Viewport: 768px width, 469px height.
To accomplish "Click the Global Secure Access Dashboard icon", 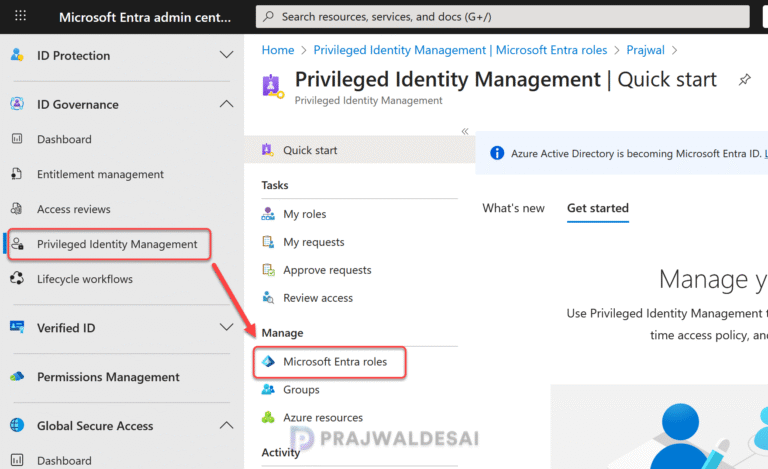I will (x=17, y=460).
